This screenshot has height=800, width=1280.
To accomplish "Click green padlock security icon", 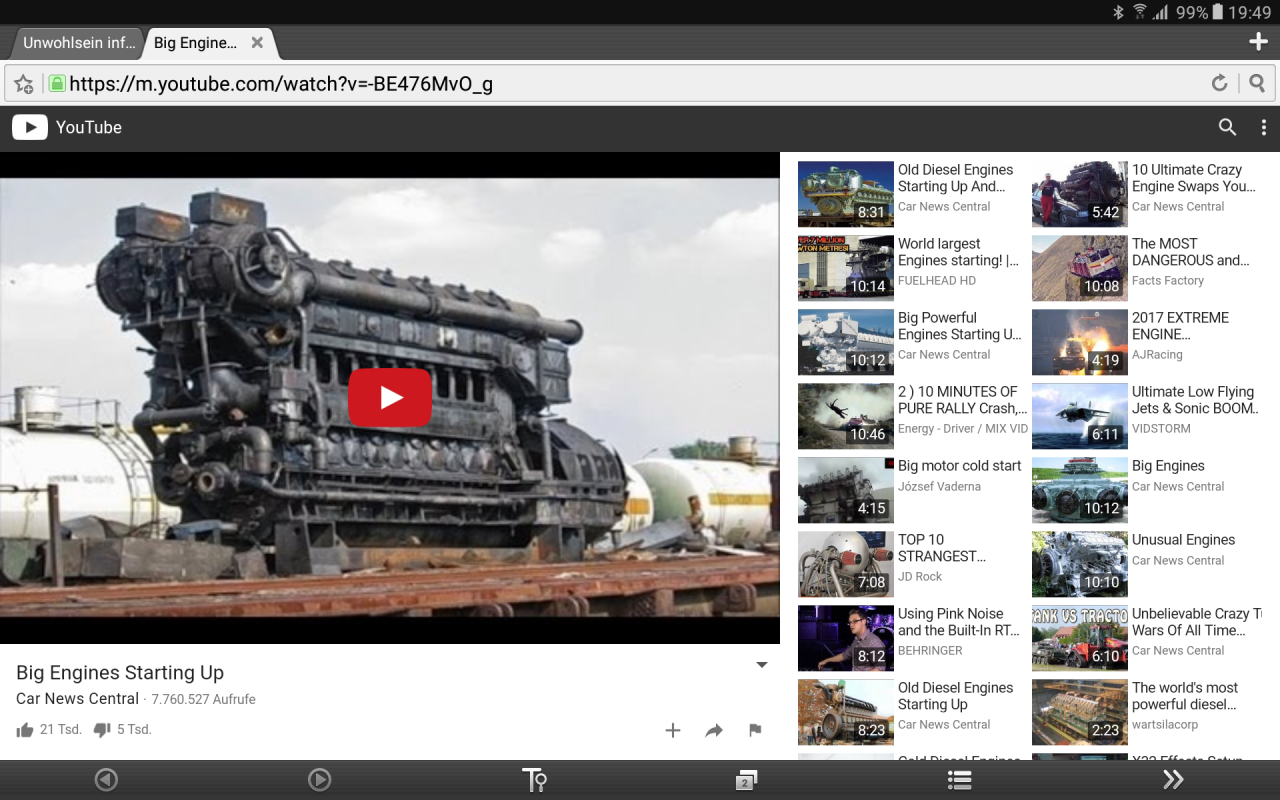I will click(57, 84).
